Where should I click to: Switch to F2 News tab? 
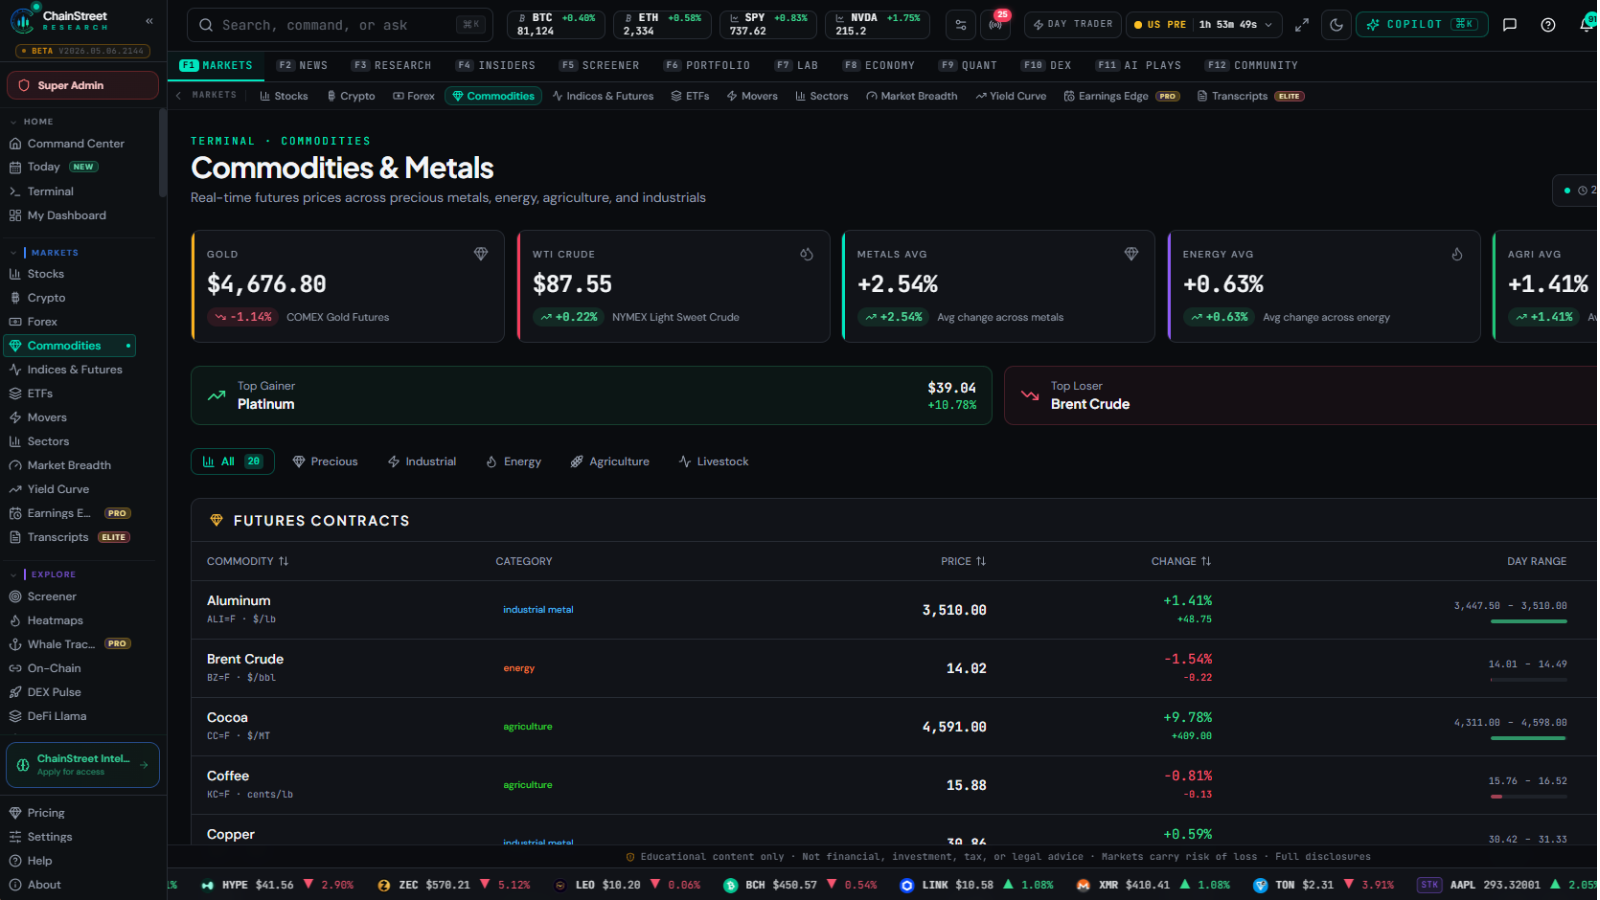click(303, 65)
